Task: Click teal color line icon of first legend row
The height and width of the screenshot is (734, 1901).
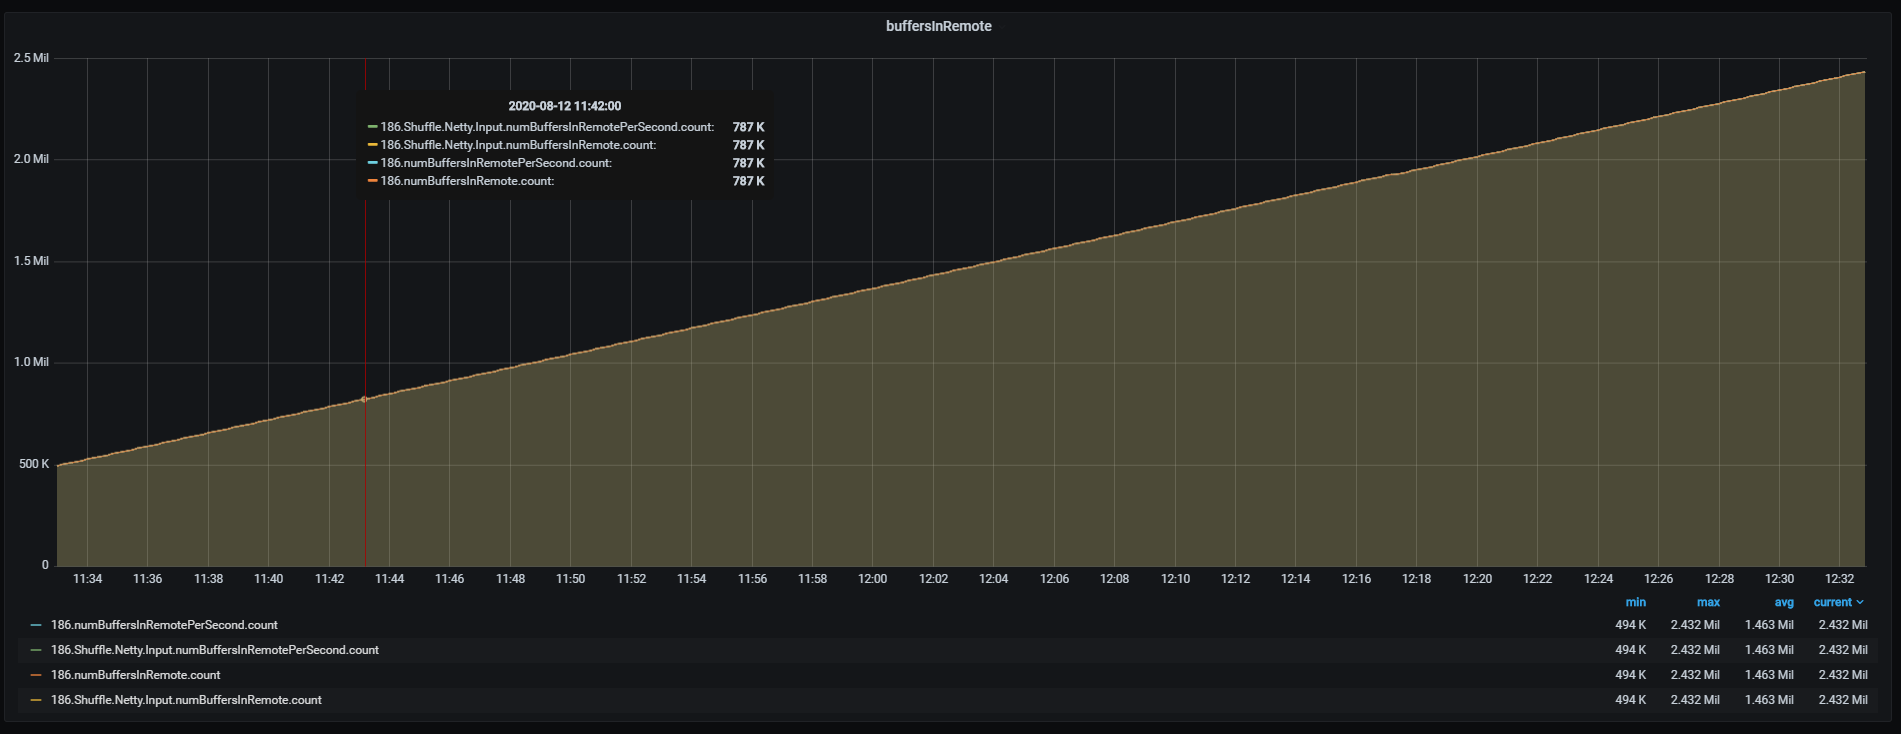Action: pyautogui.click(x=37, y=625)
